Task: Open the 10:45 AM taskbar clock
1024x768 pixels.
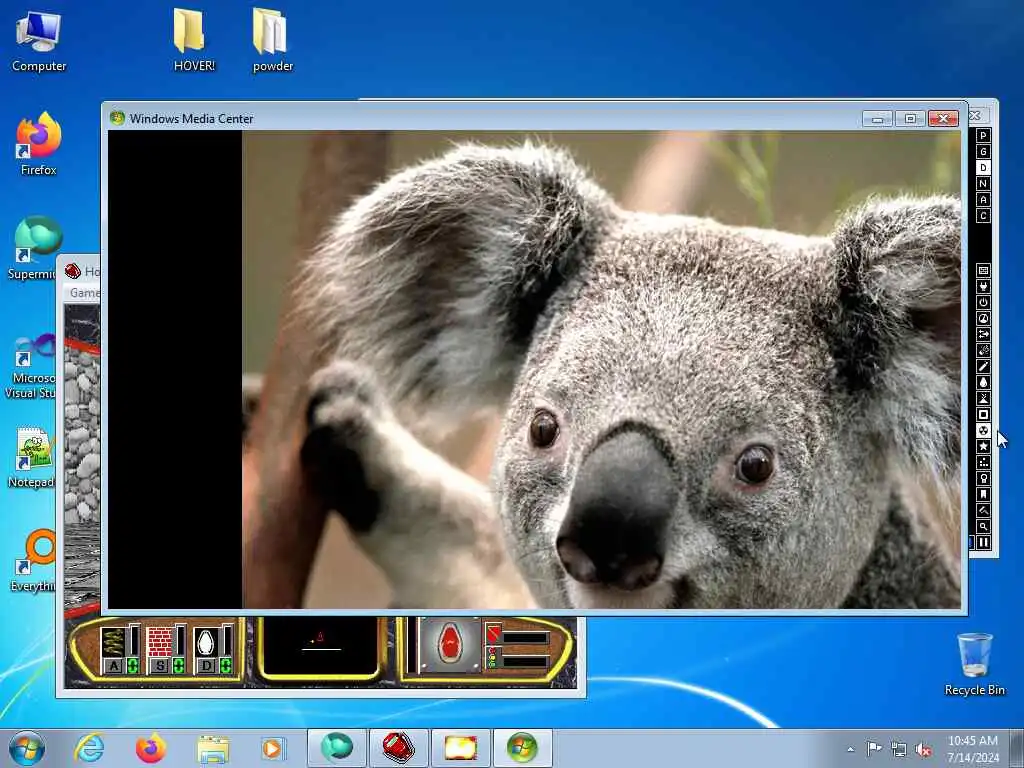Action: 973,748
